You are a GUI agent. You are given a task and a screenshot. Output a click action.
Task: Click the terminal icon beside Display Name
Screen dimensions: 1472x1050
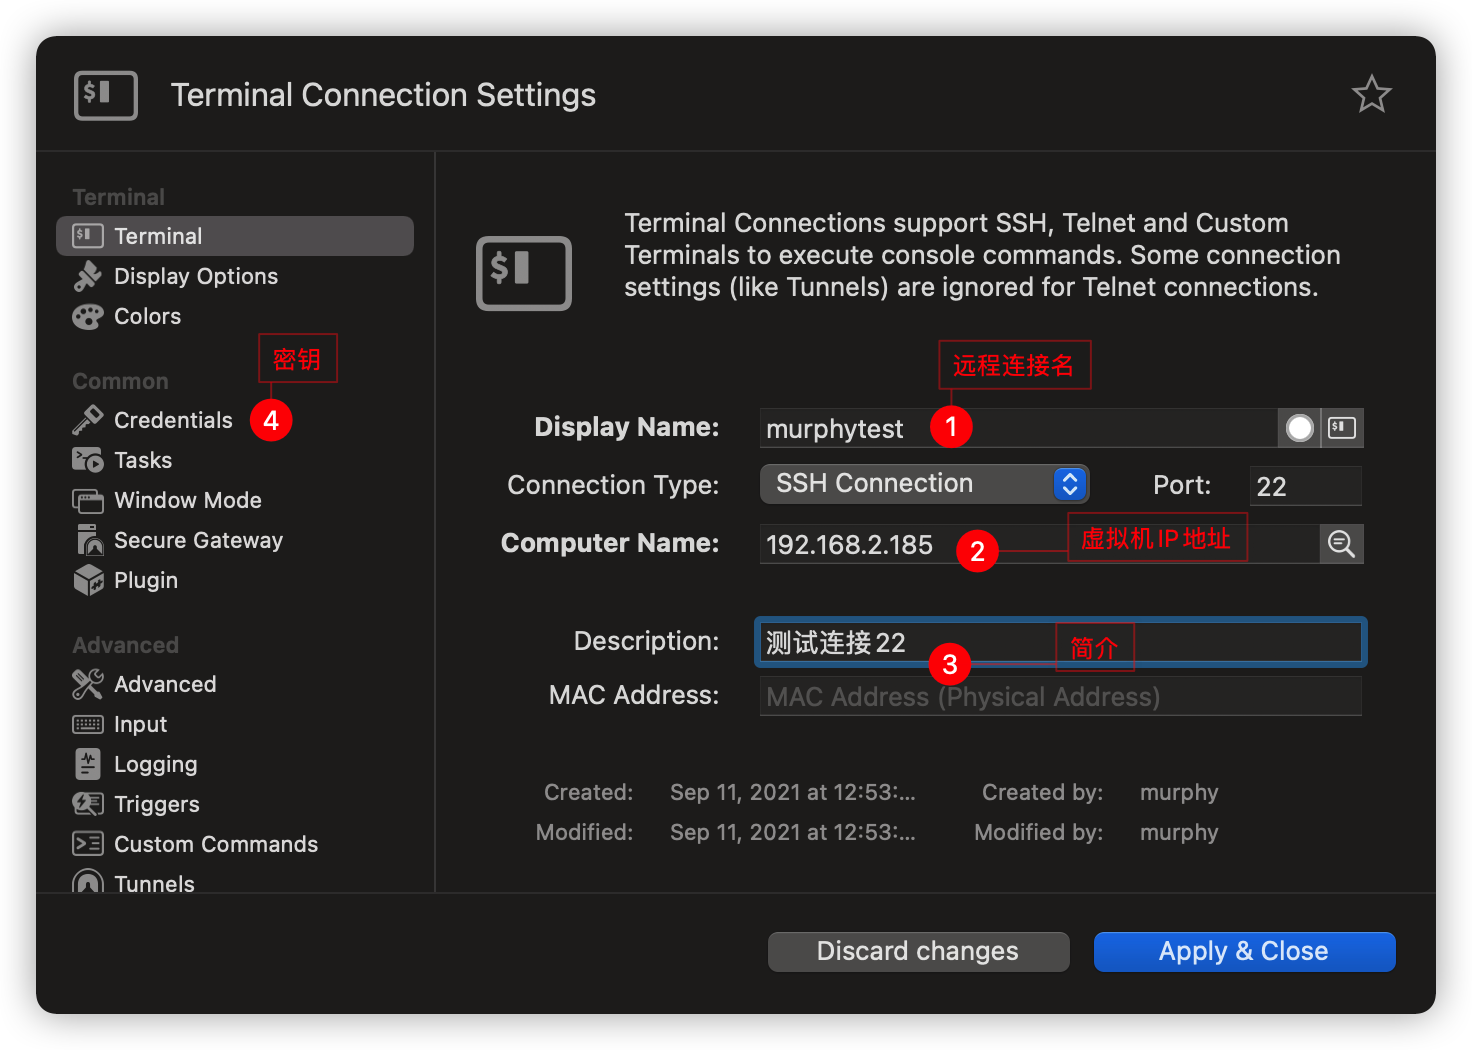pyautogui.click(x=1342, y=428)
